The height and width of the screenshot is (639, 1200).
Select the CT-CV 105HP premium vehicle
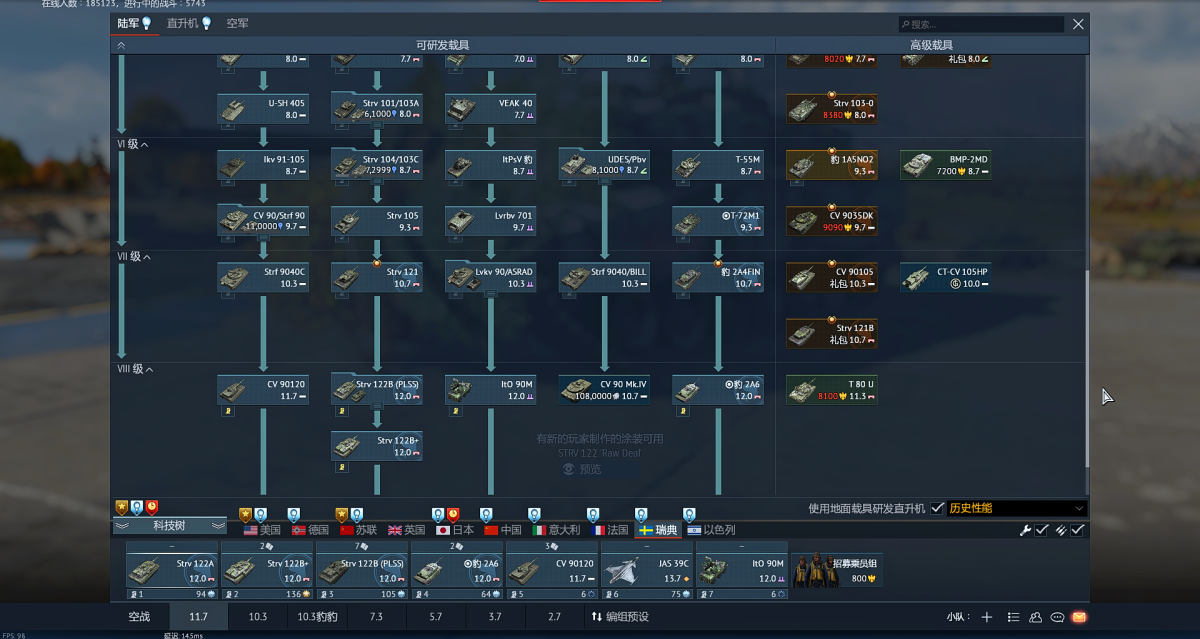pyautogui.click(x=946, y=277)
